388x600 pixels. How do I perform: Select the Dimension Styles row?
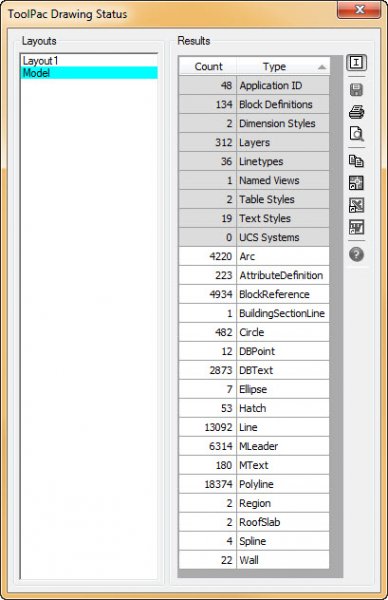tap(254, 124)
